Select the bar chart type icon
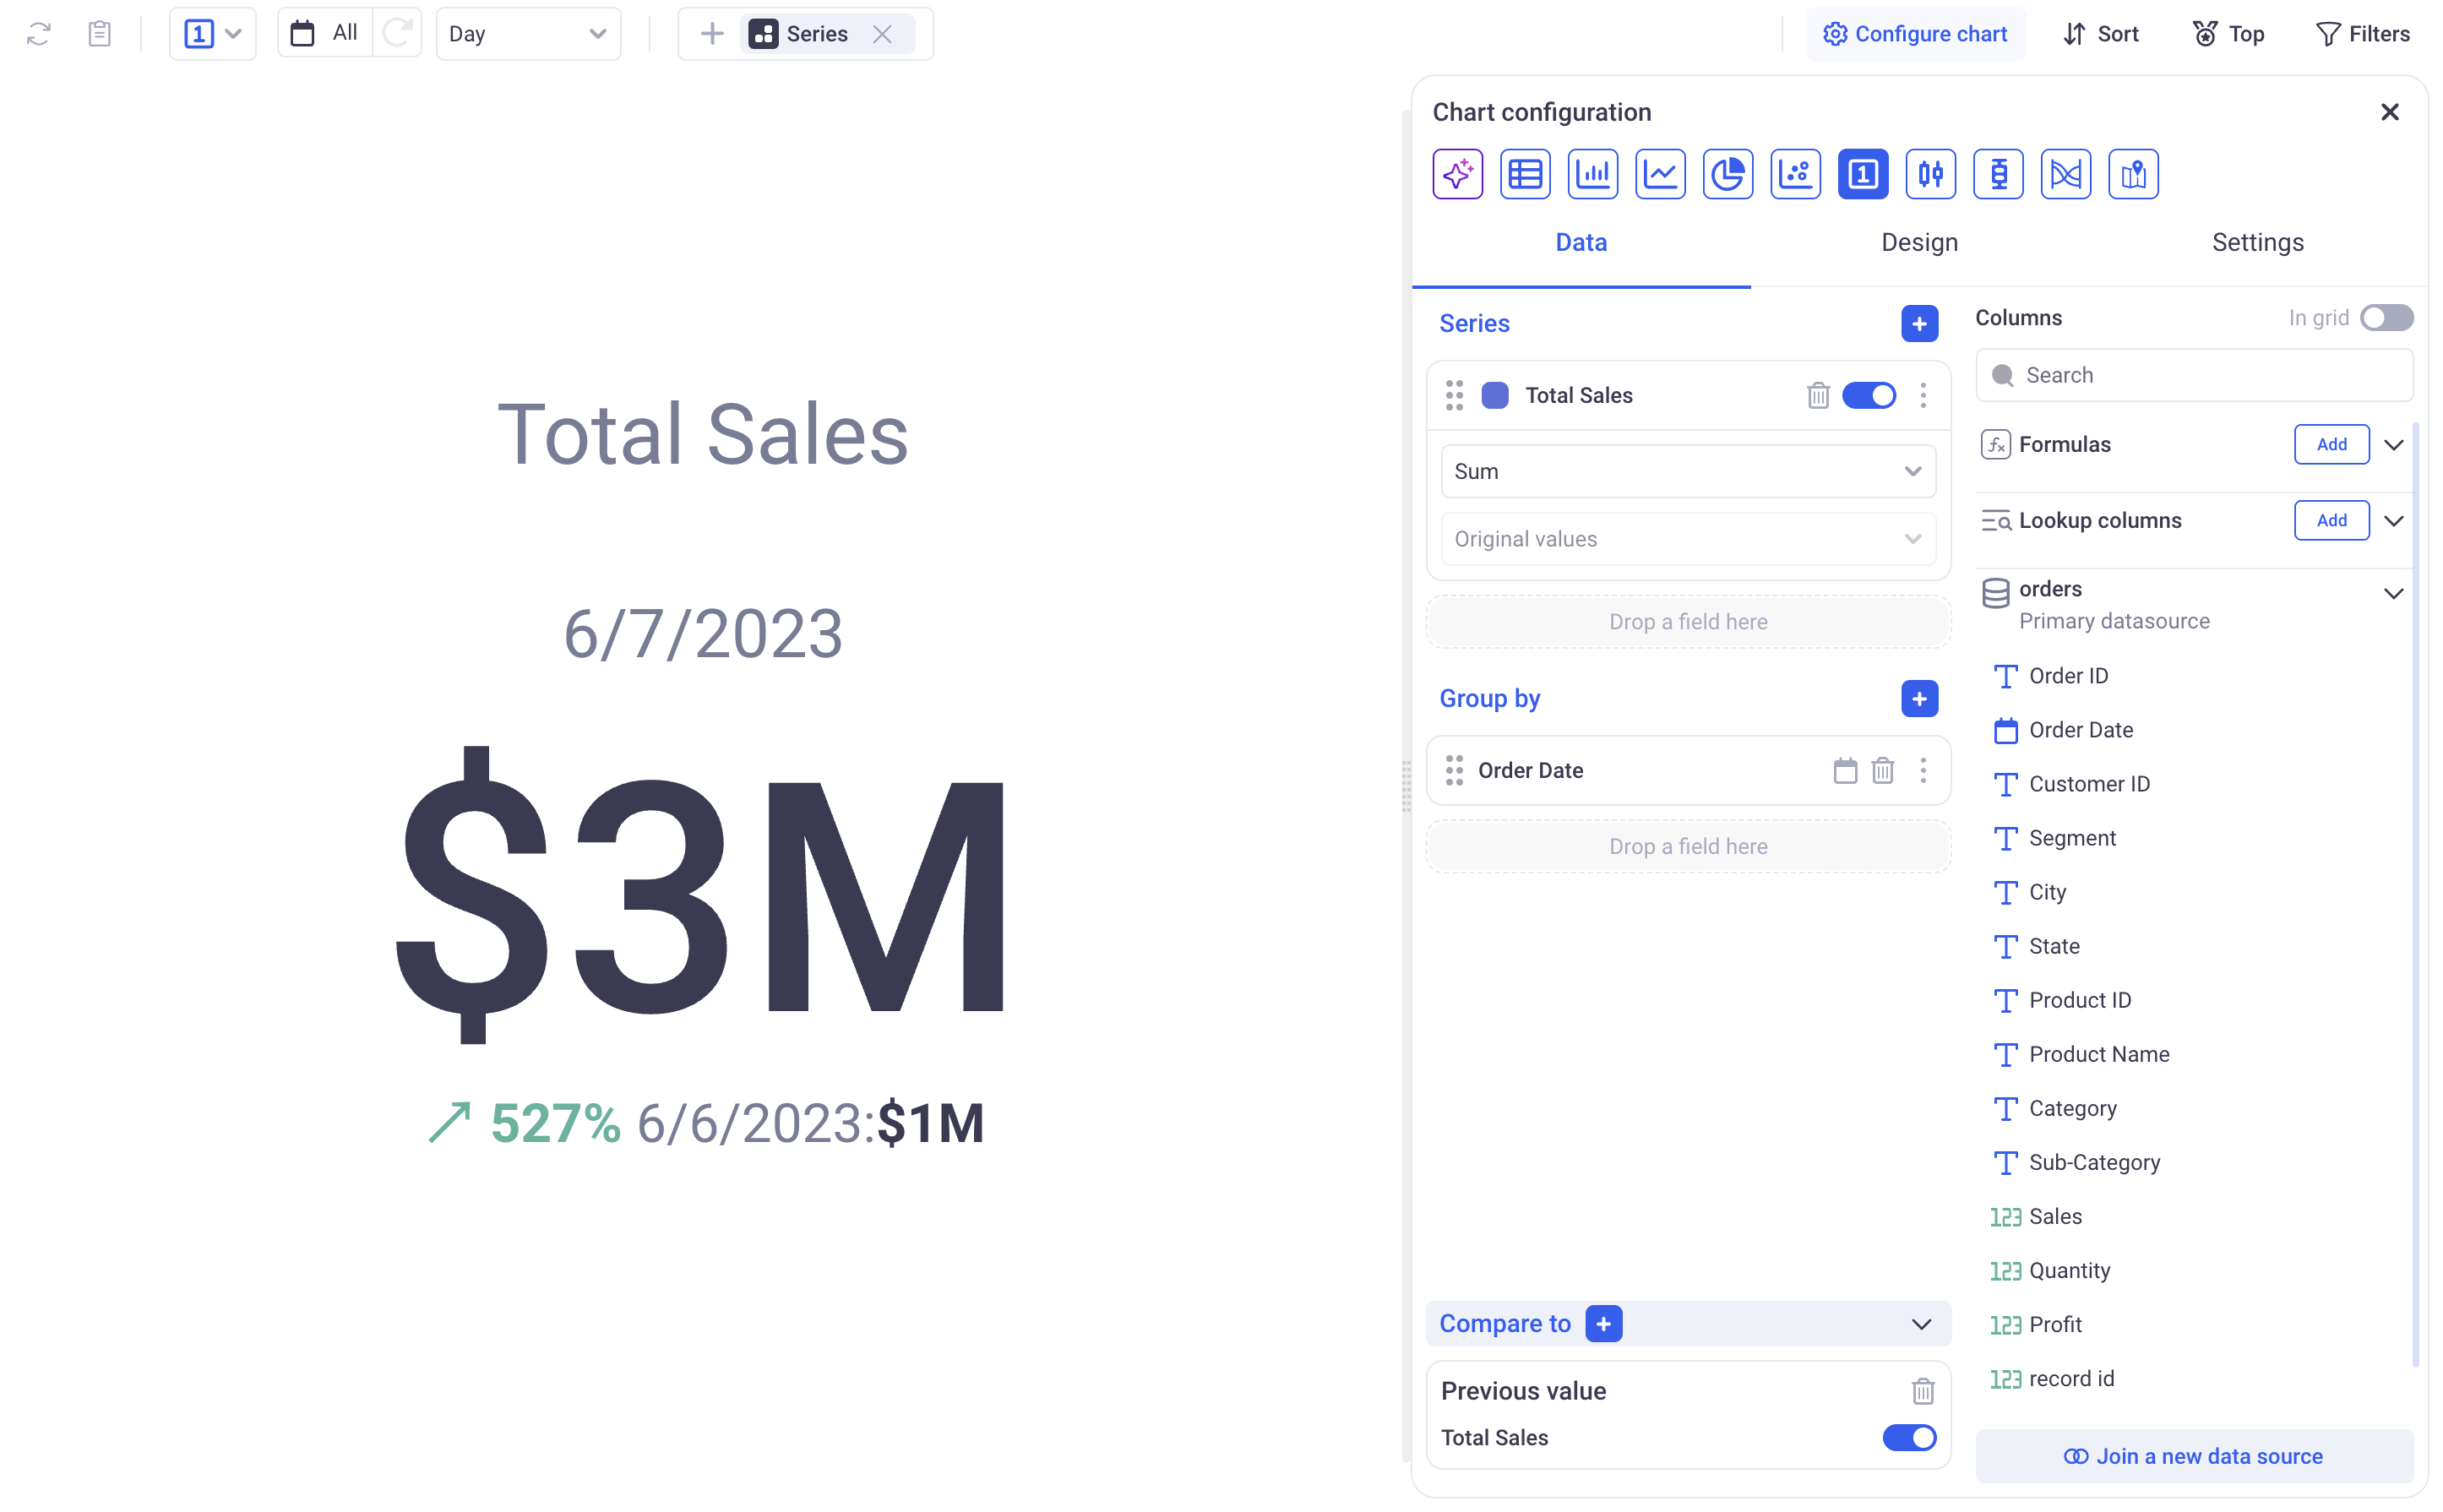 pyautogui.click(x=1592, y=174)
